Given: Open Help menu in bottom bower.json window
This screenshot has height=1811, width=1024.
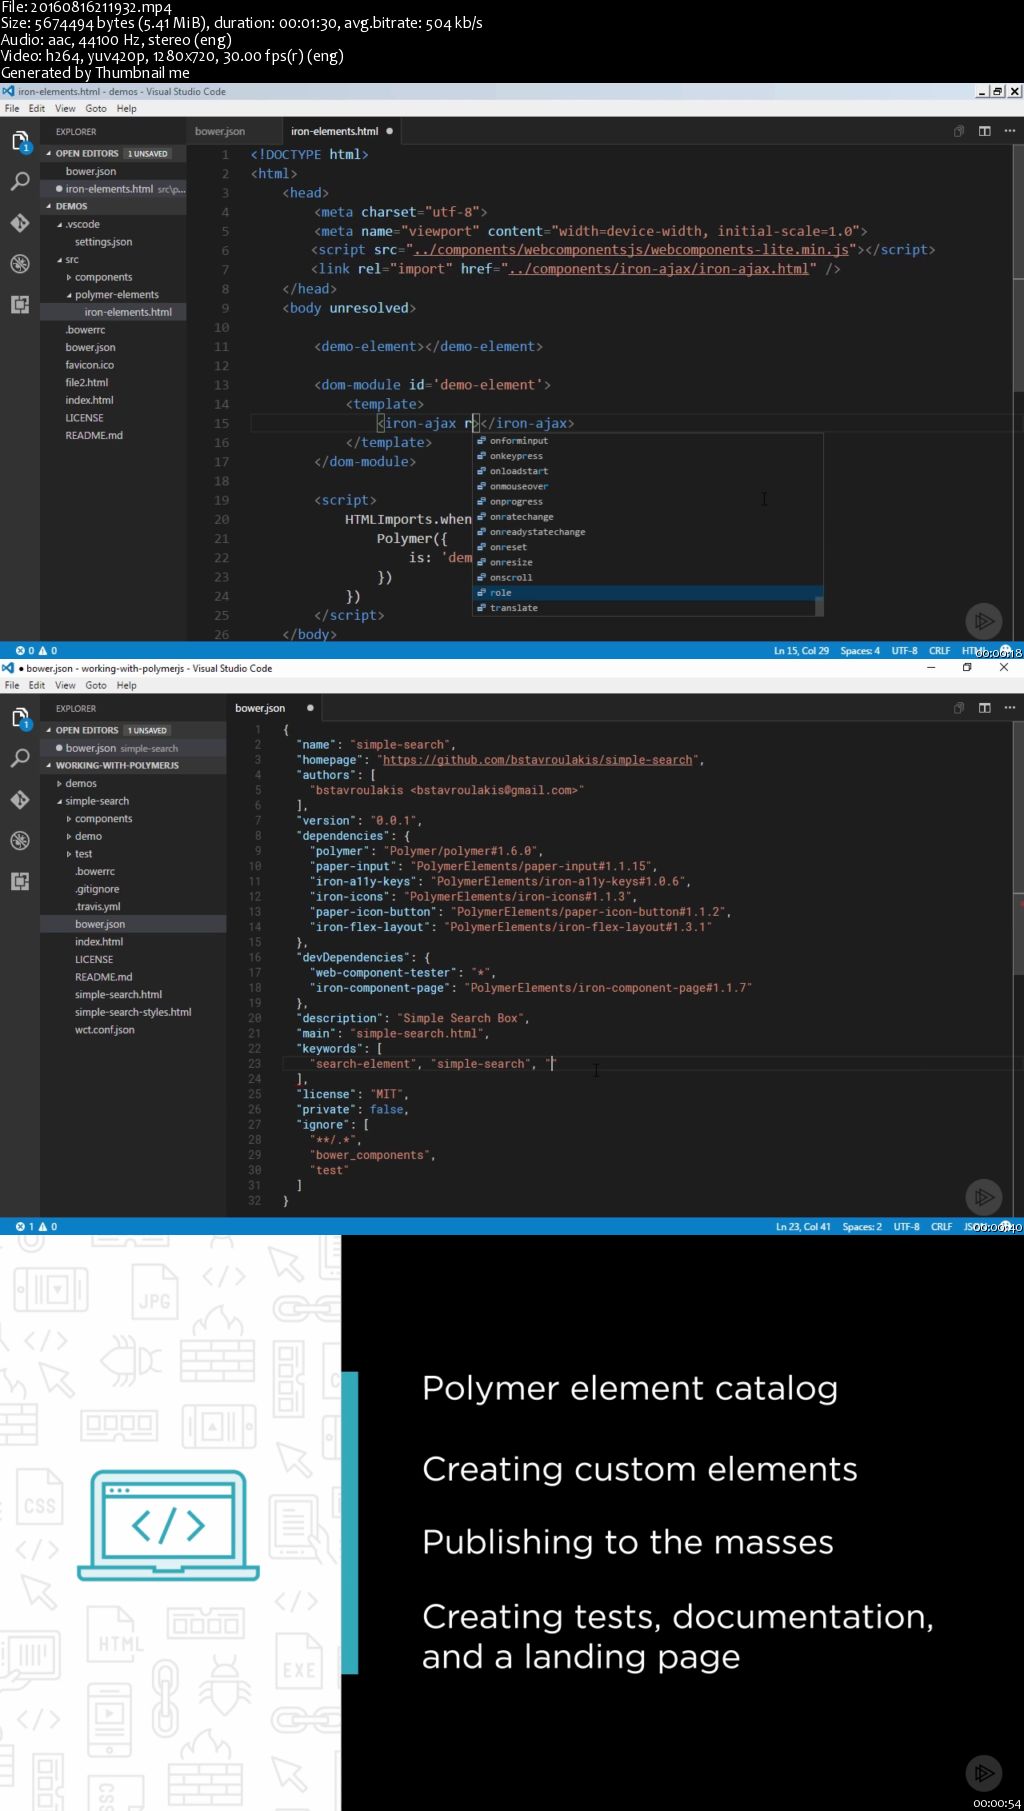Looking at the screenshot, I should coord(126,685).
